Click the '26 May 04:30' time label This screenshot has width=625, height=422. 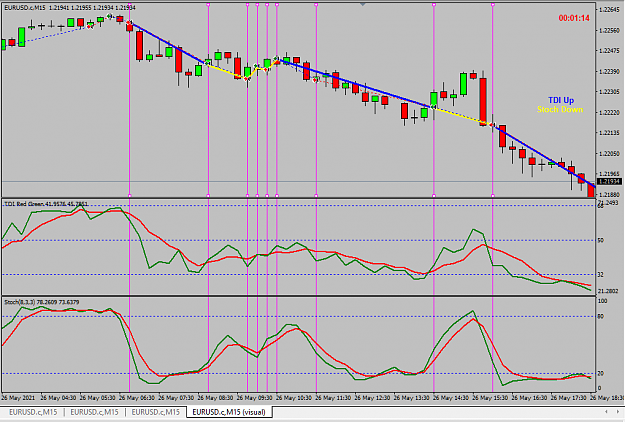click(58, 398)
